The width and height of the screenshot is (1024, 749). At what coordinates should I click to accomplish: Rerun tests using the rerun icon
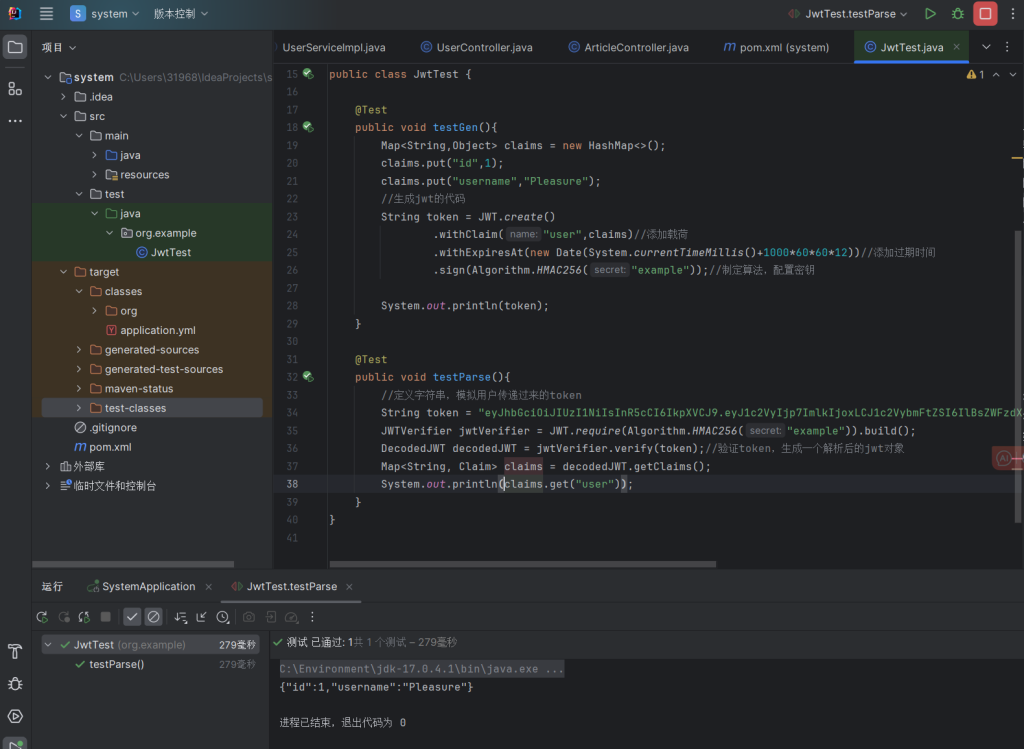click(x=42, y=617)
